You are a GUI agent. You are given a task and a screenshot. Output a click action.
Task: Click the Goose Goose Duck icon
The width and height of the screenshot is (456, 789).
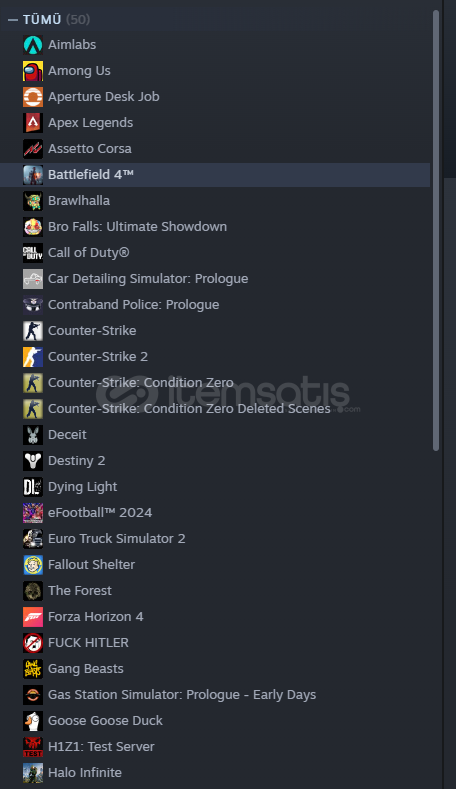coord(33,721)
